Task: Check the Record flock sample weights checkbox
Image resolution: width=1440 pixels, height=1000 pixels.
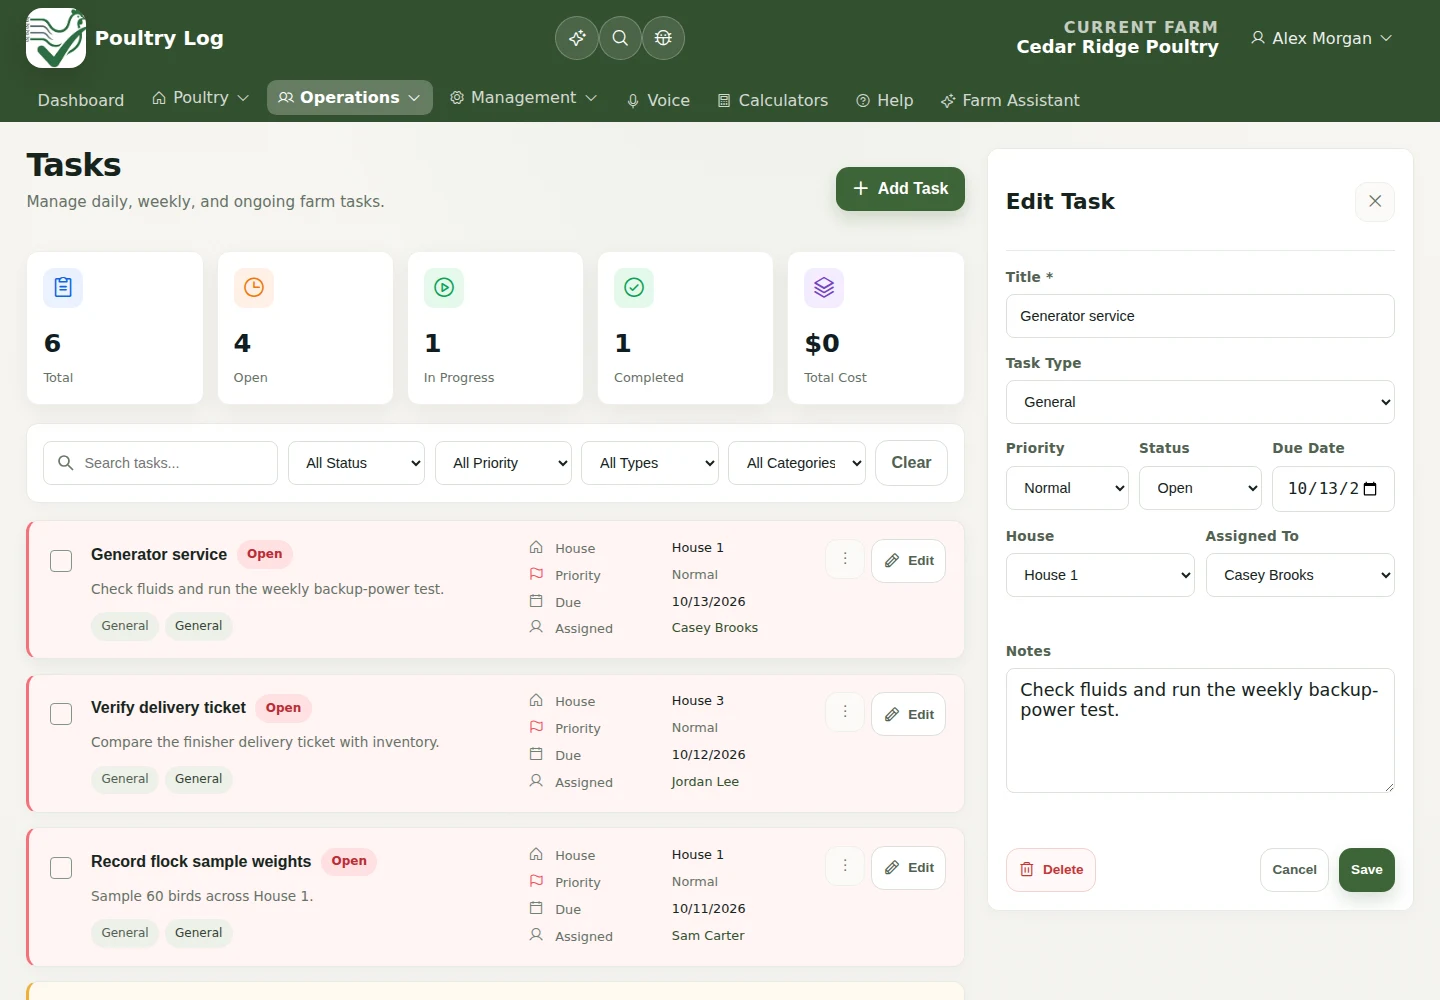Action: pos(61,868)
